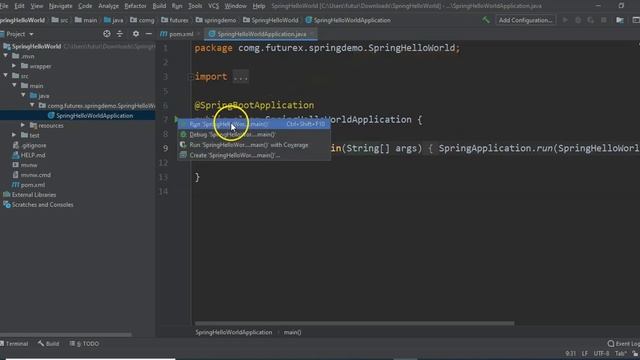Image resolution: width=640 pixels, height=360 pixels.
Task: Open the Edit menu
Action: (x=19, y=6)
